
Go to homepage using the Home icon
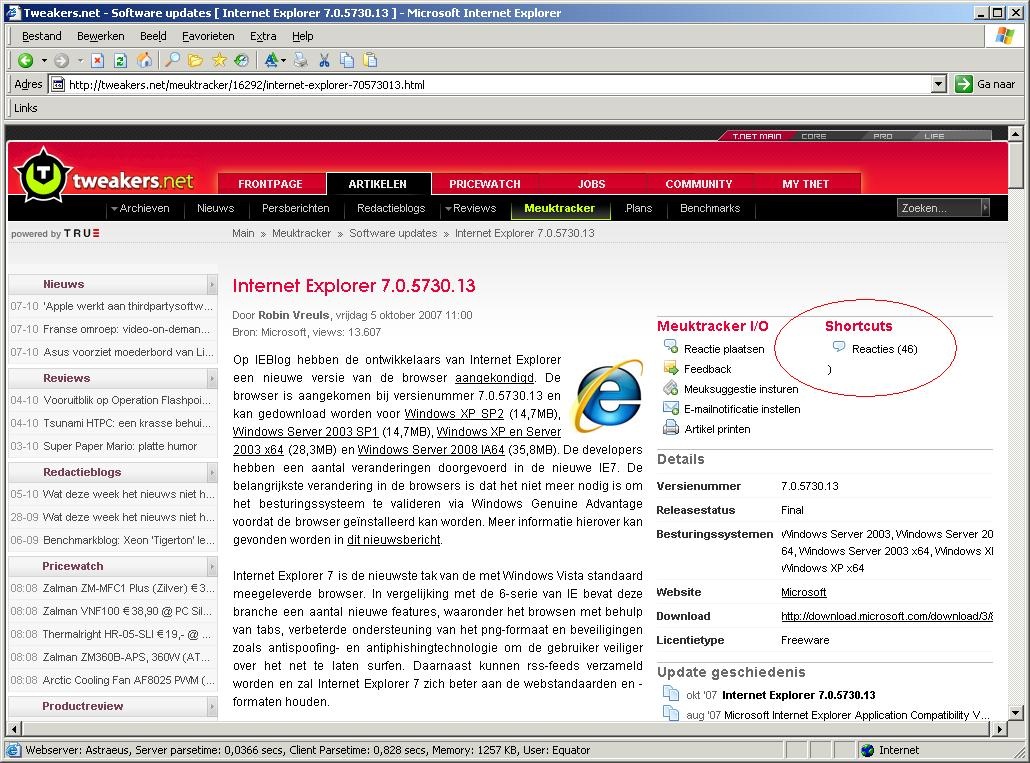point(145,59)
